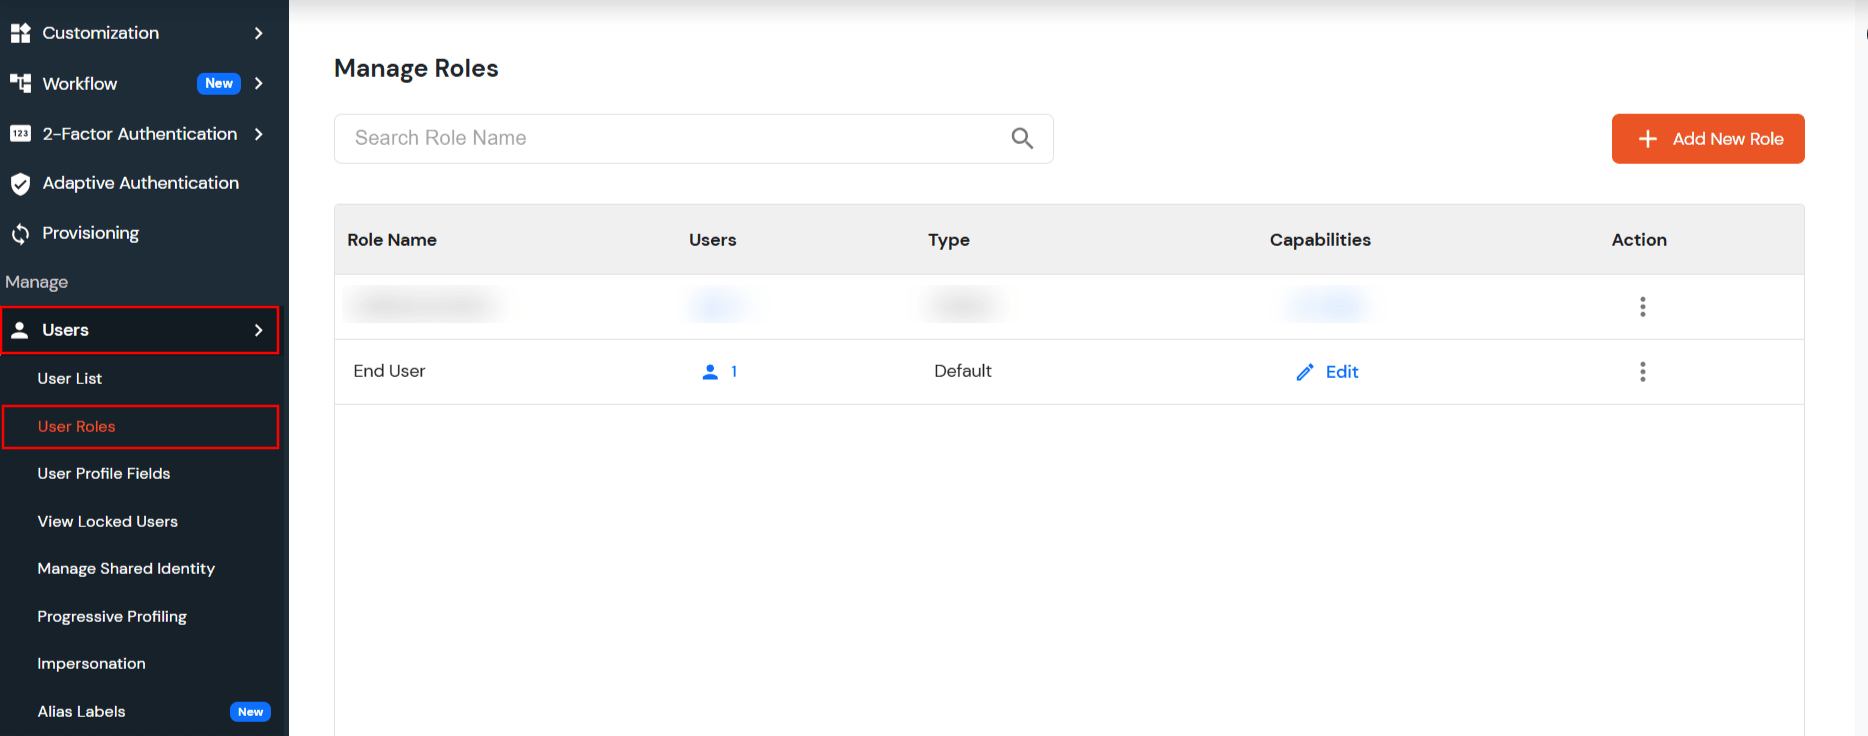Expand 2-Factor Authentication submenu arrow
The height and width of the screenshot is (736, 1868).
[259, 134]
